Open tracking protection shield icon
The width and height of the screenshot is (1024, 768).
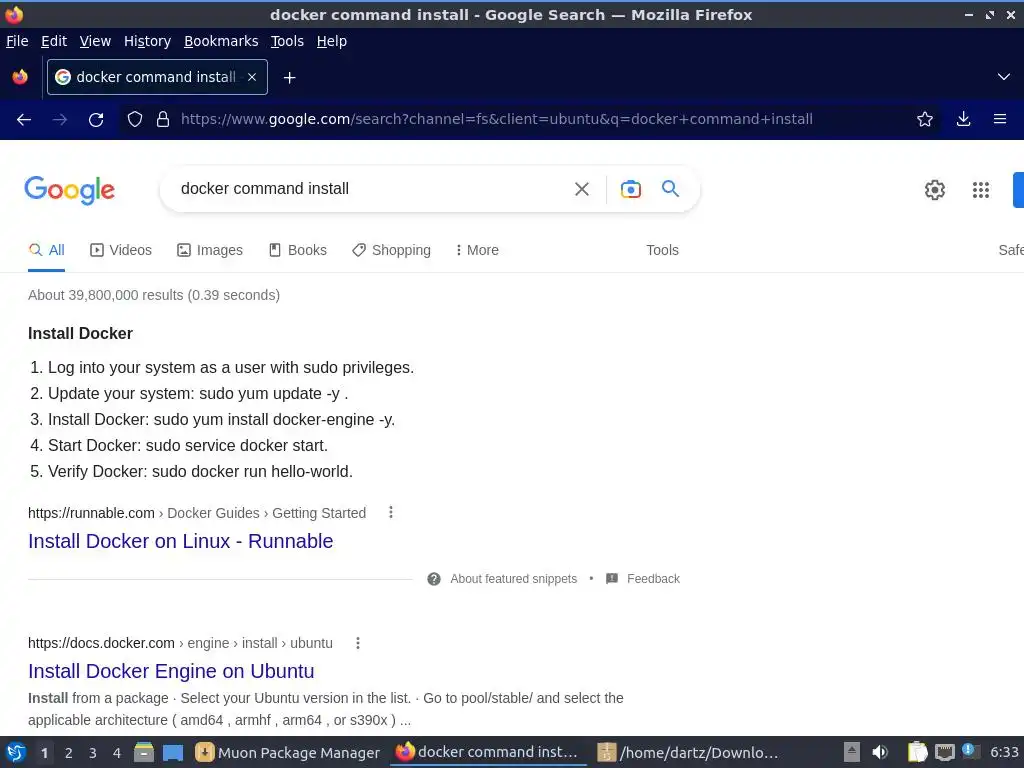coord(135,120)
